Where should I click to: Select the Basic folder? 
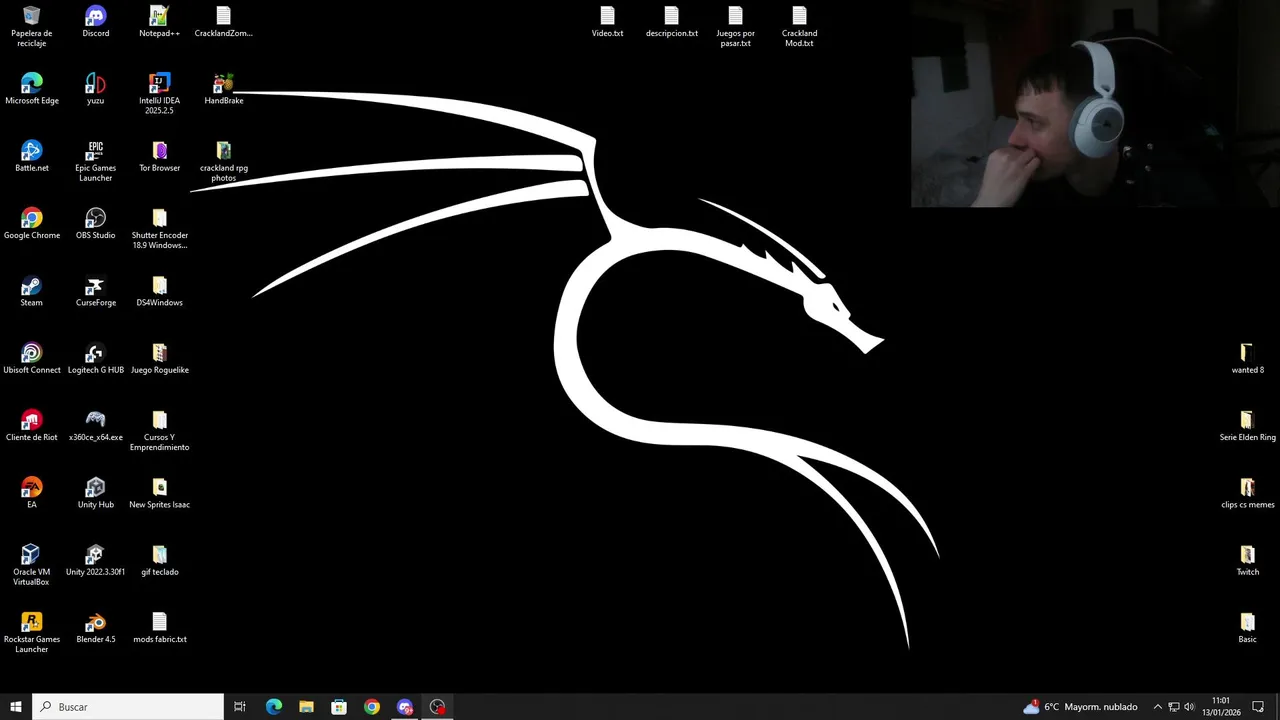pos(1247,627)
